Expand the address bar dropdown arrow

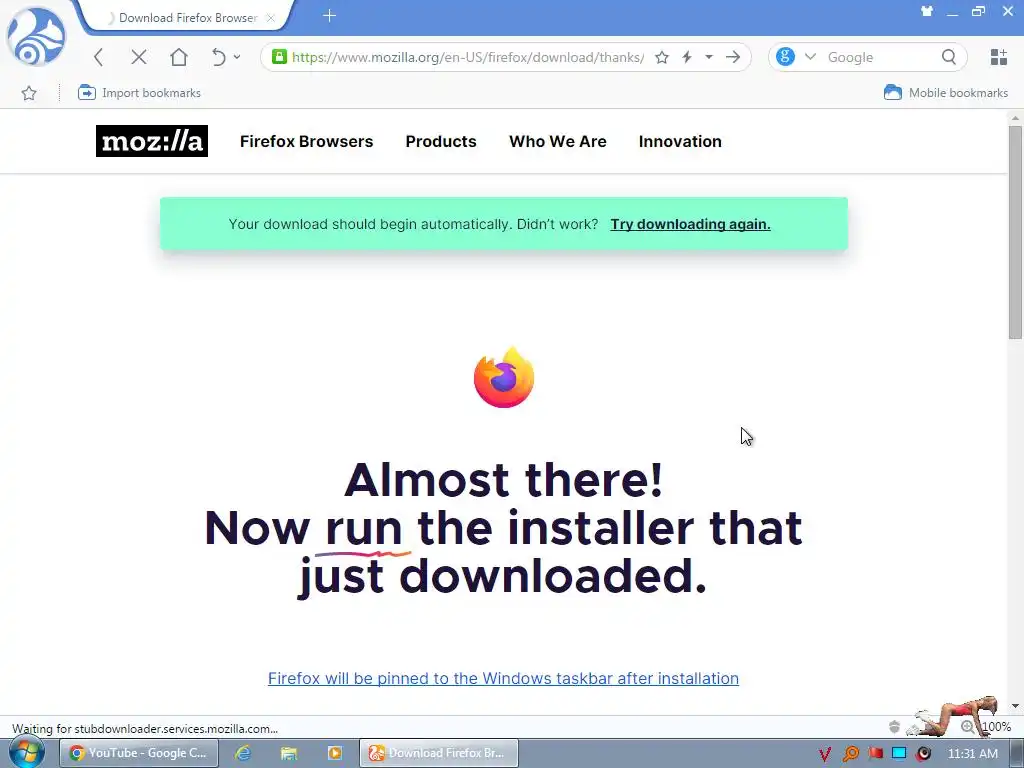709,57
